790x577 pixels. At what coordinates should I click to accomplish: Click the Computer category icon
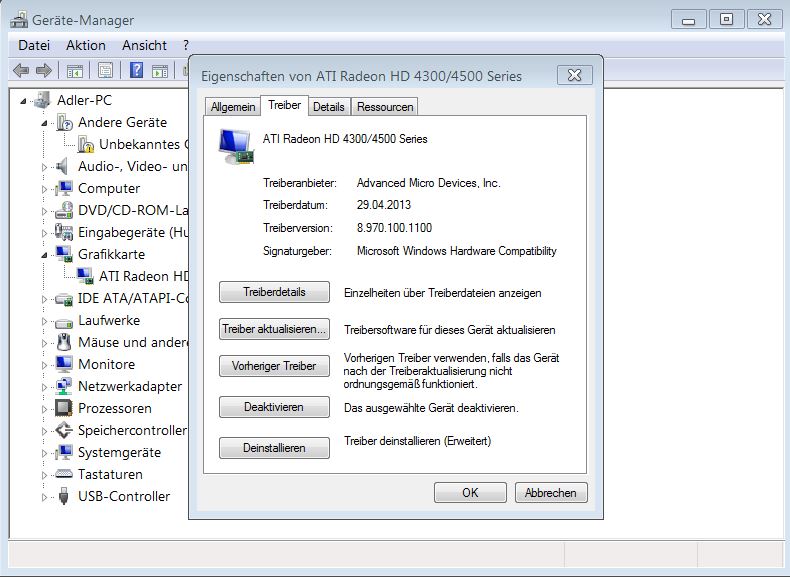64,188
